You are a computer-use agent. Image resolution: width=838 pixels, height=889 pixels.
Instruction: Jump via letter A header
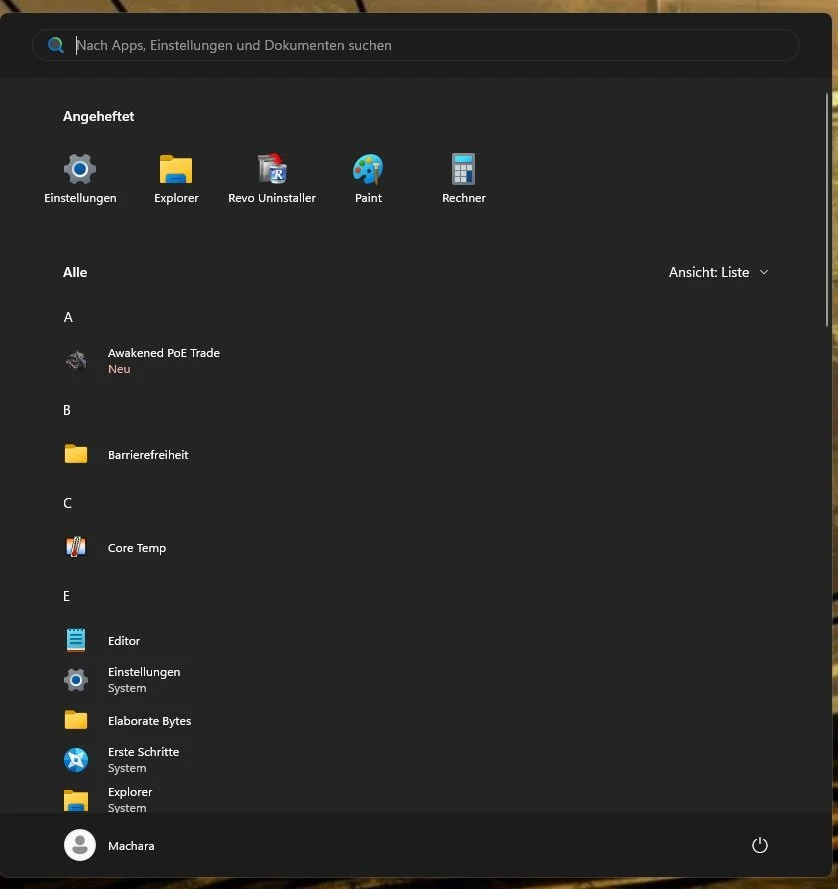coord(68,318)
